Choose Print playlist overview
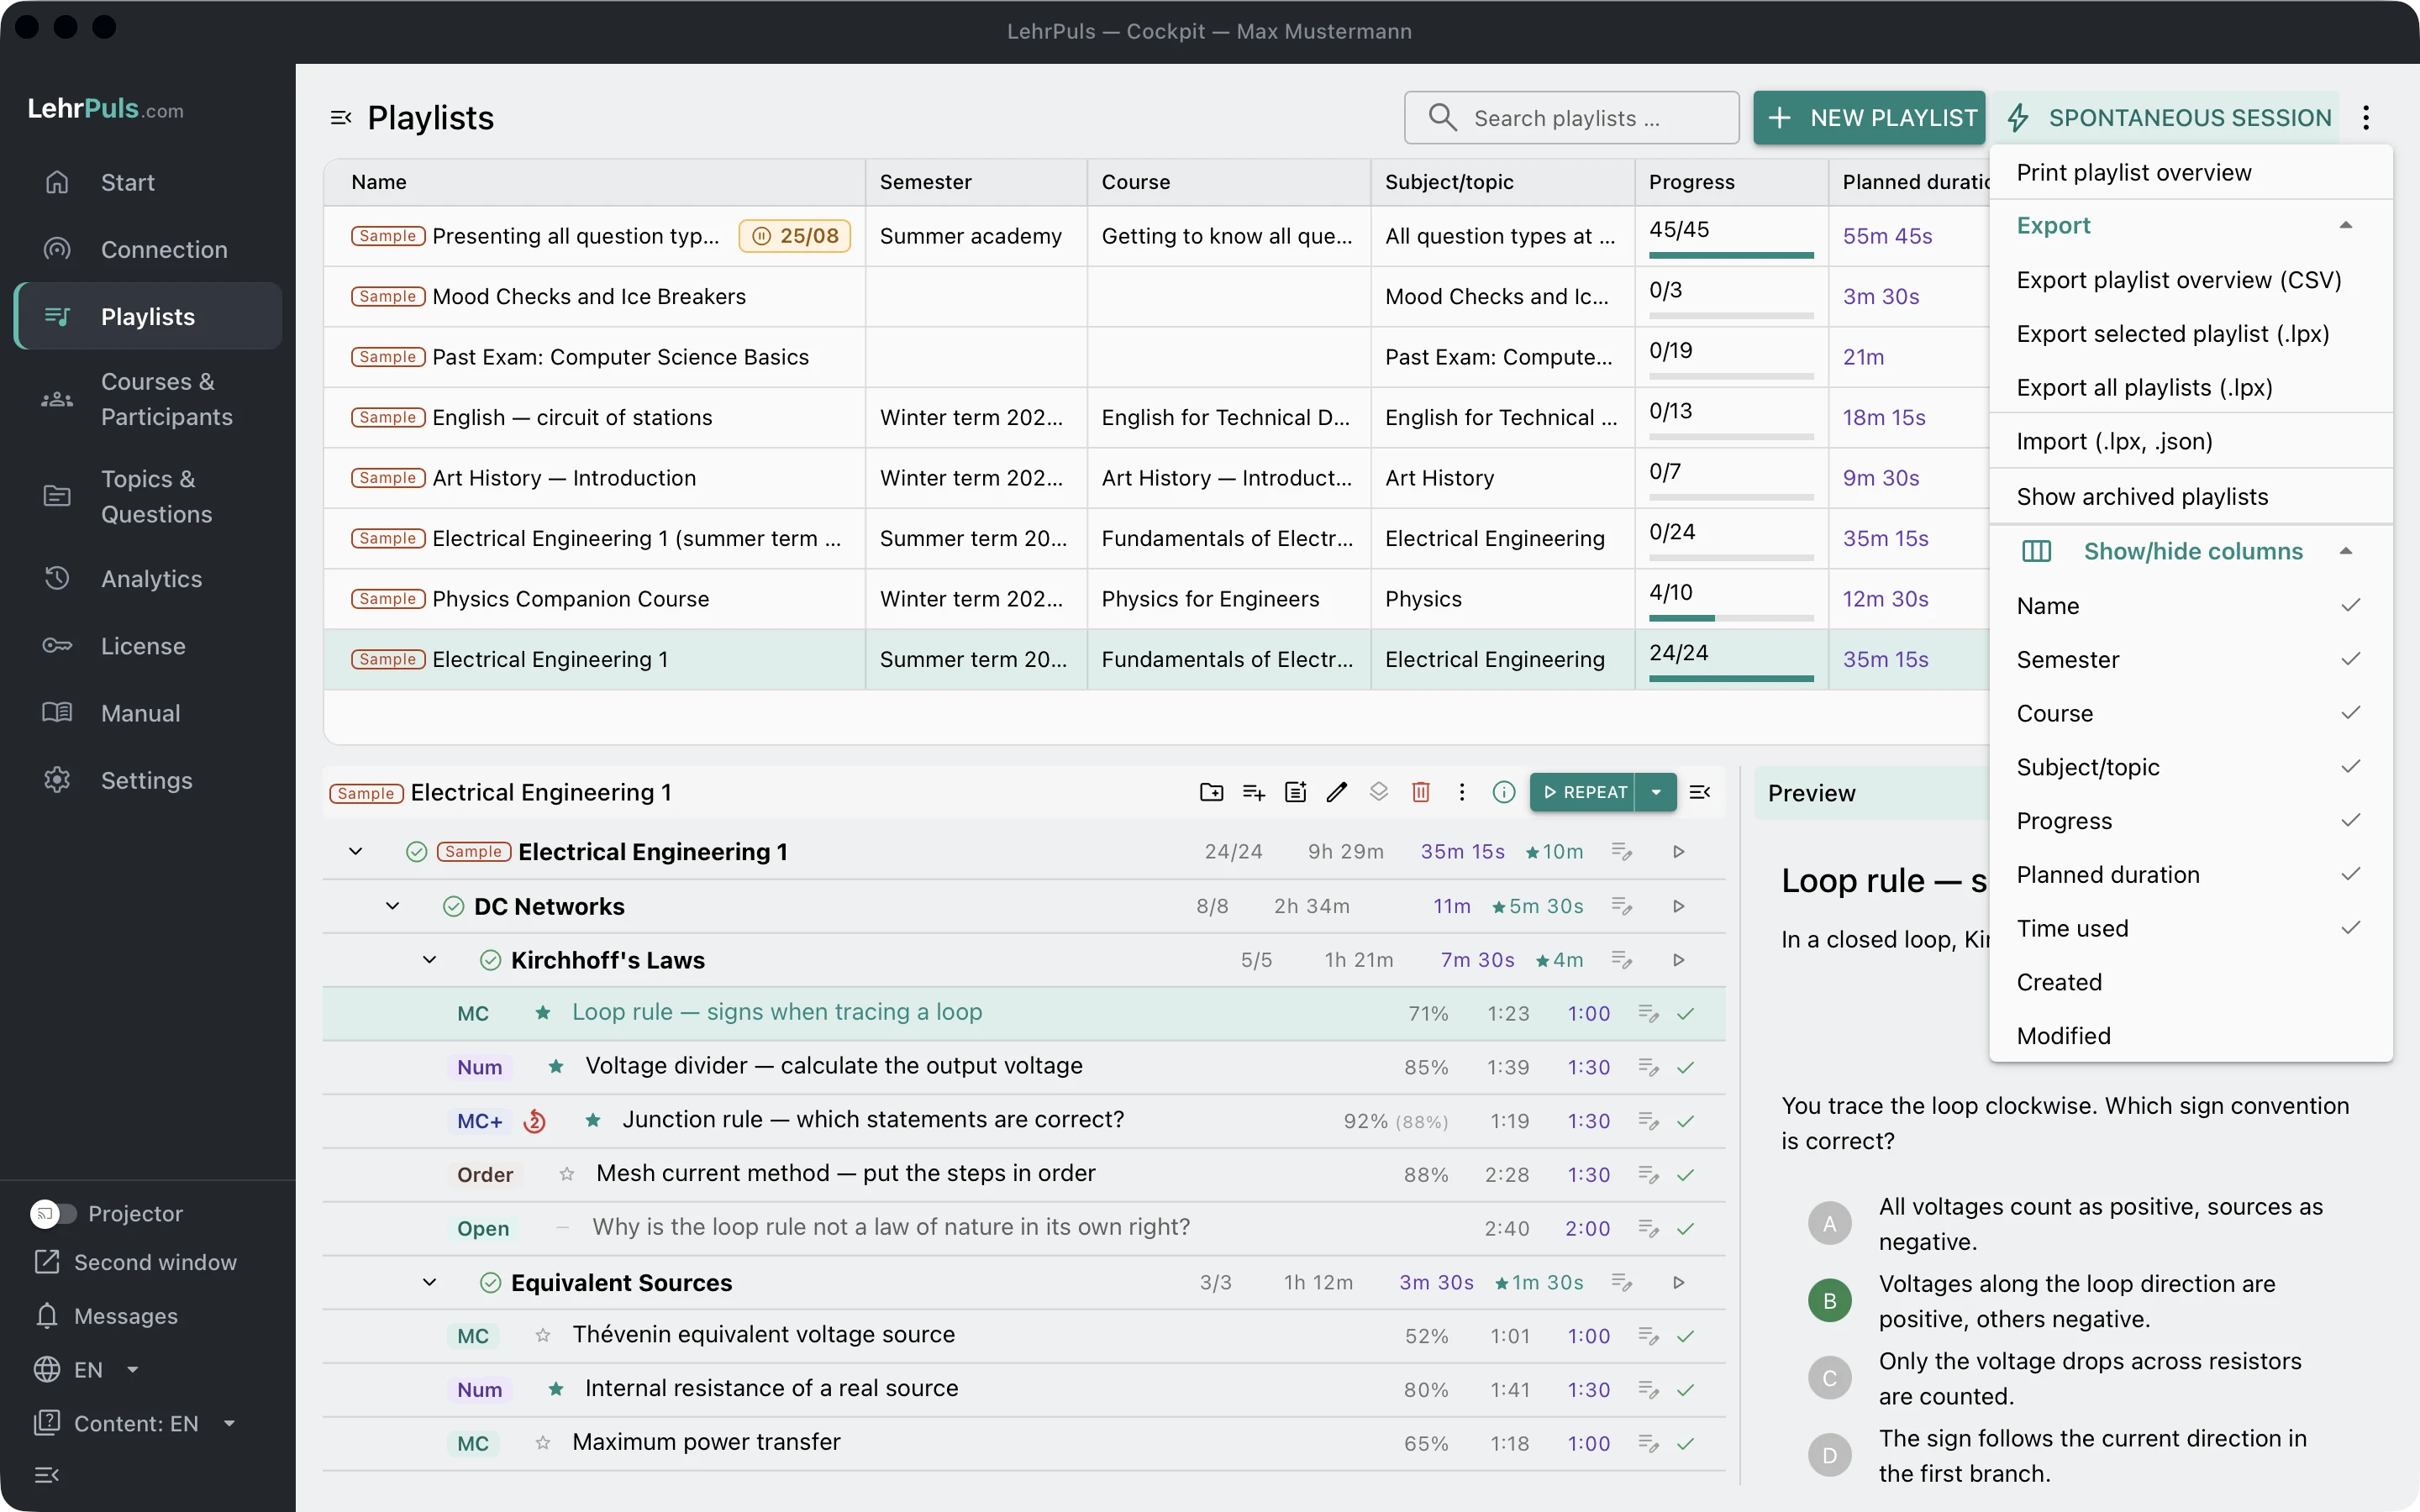 (x=2190, y=173)
